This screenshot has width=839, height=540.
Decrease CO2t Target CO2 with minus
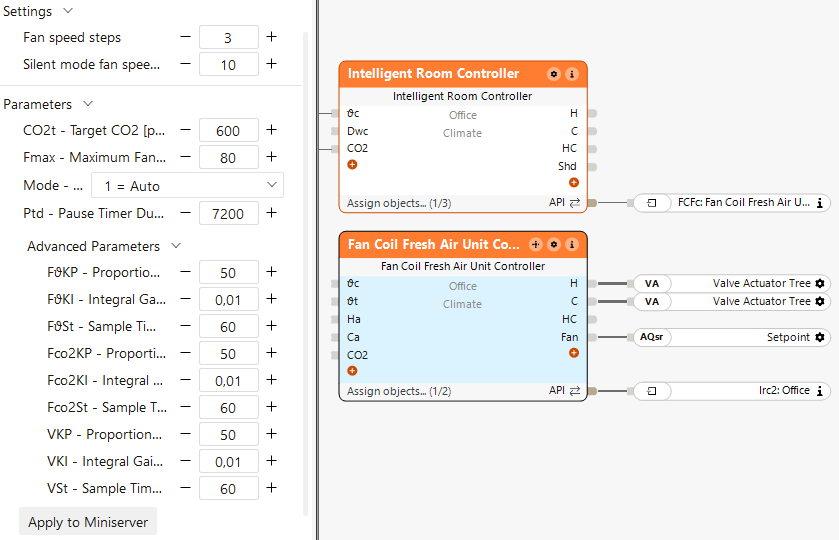coord(185,130)
